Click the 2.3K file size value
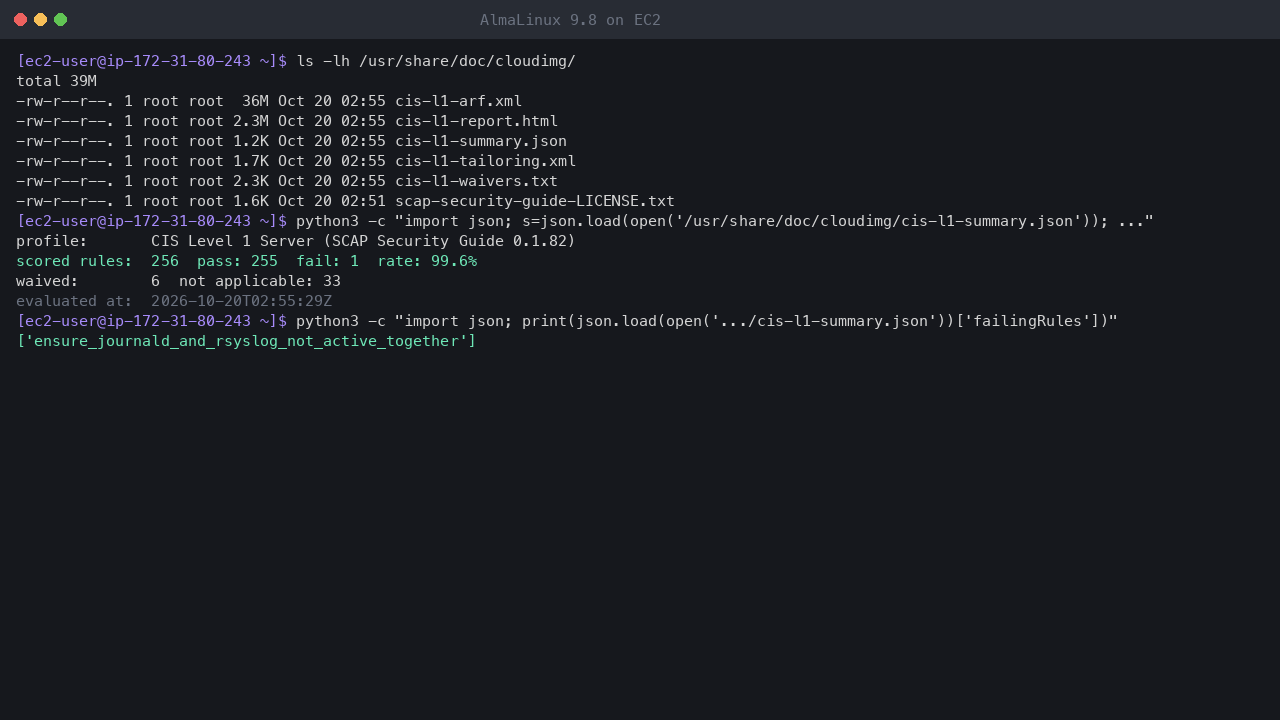This screenshot has width=1280, height=720. (251, 181)
